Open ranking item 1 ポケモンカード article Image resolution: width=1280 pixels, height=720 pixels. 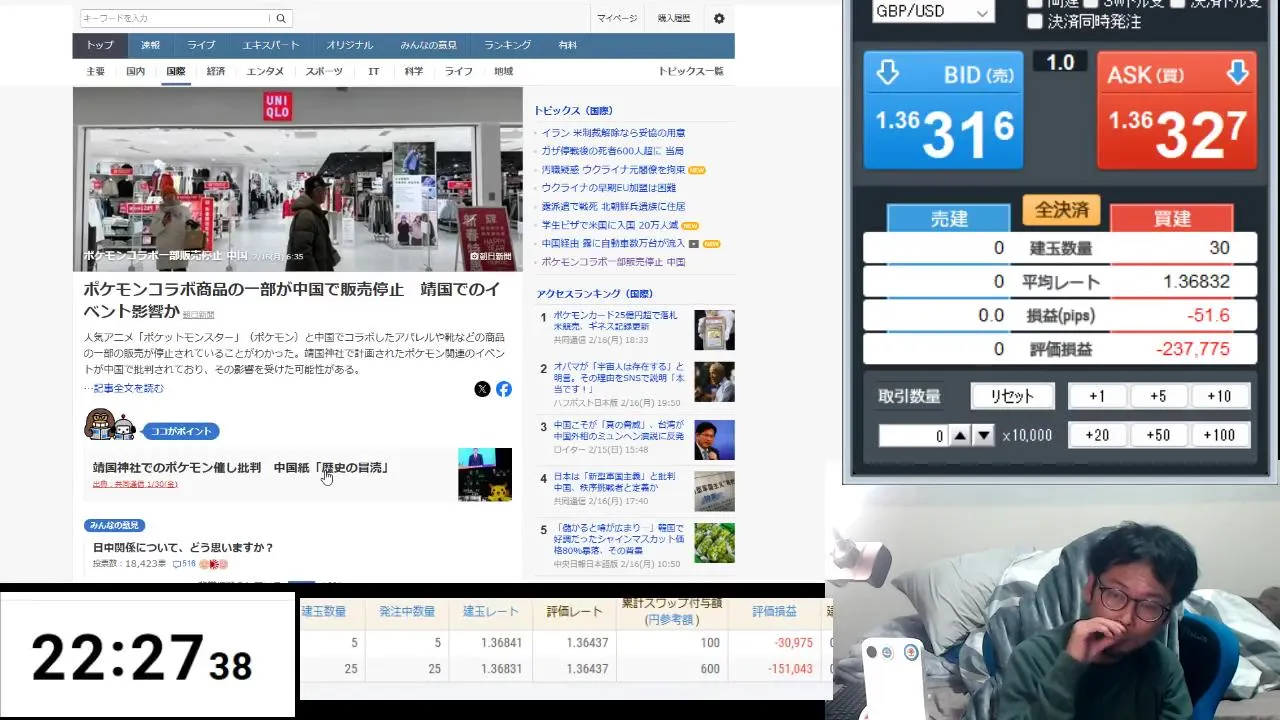(x=615, y=320)
